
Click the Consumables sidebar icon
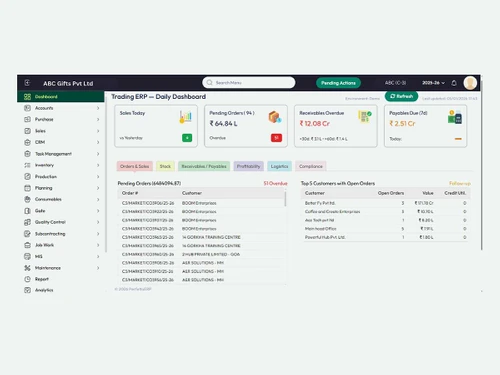pyautogui.click(x=27, y=199)
